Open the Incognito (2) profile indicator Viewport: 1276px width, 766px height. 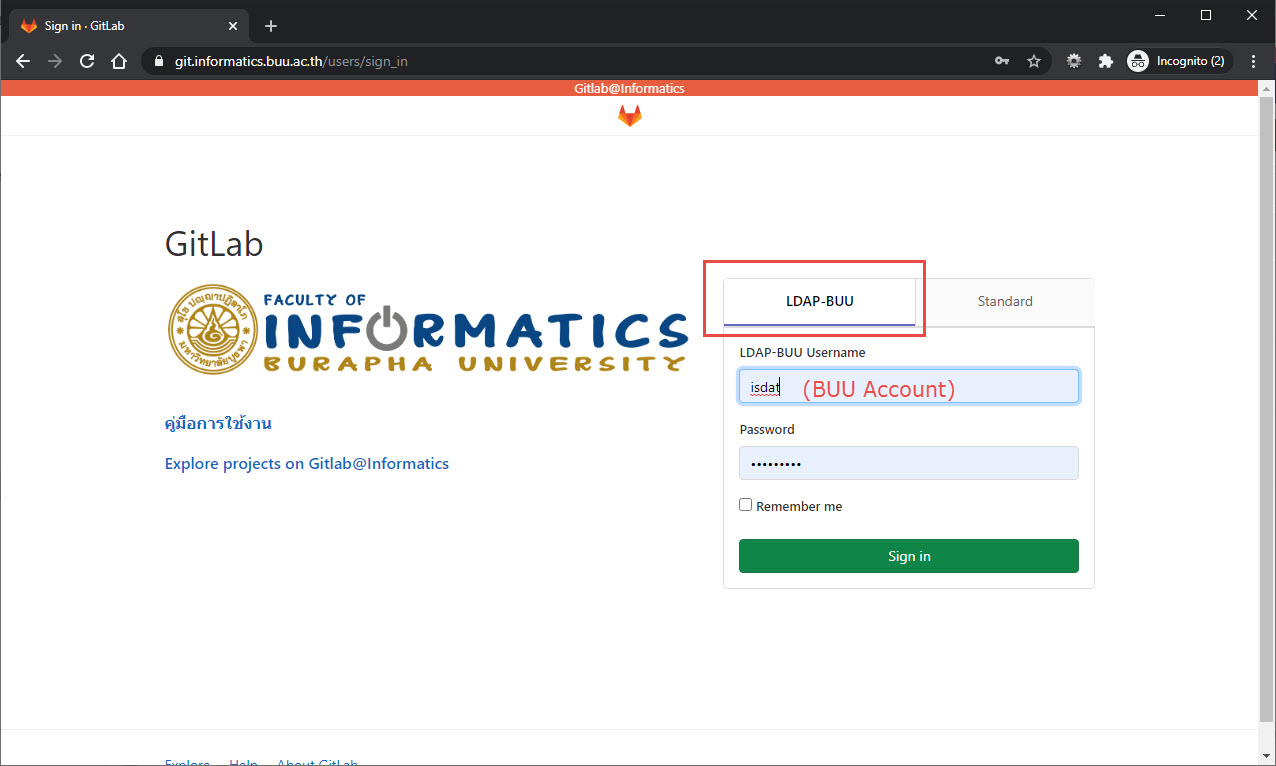point(1177,61)
